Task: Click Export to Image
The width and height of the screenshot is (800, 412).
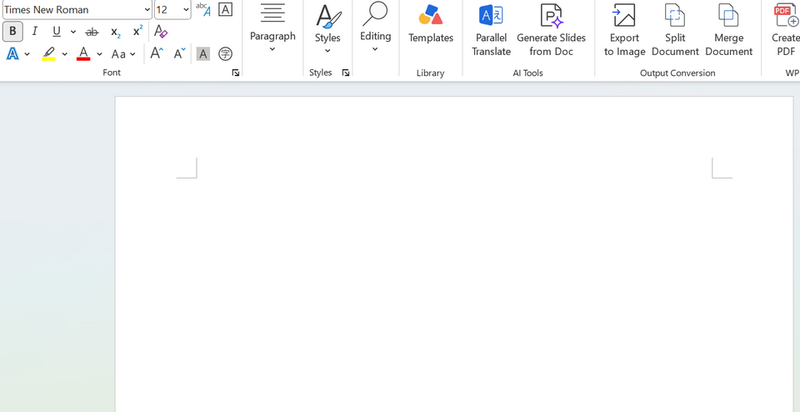Action: tap(624, 30)
